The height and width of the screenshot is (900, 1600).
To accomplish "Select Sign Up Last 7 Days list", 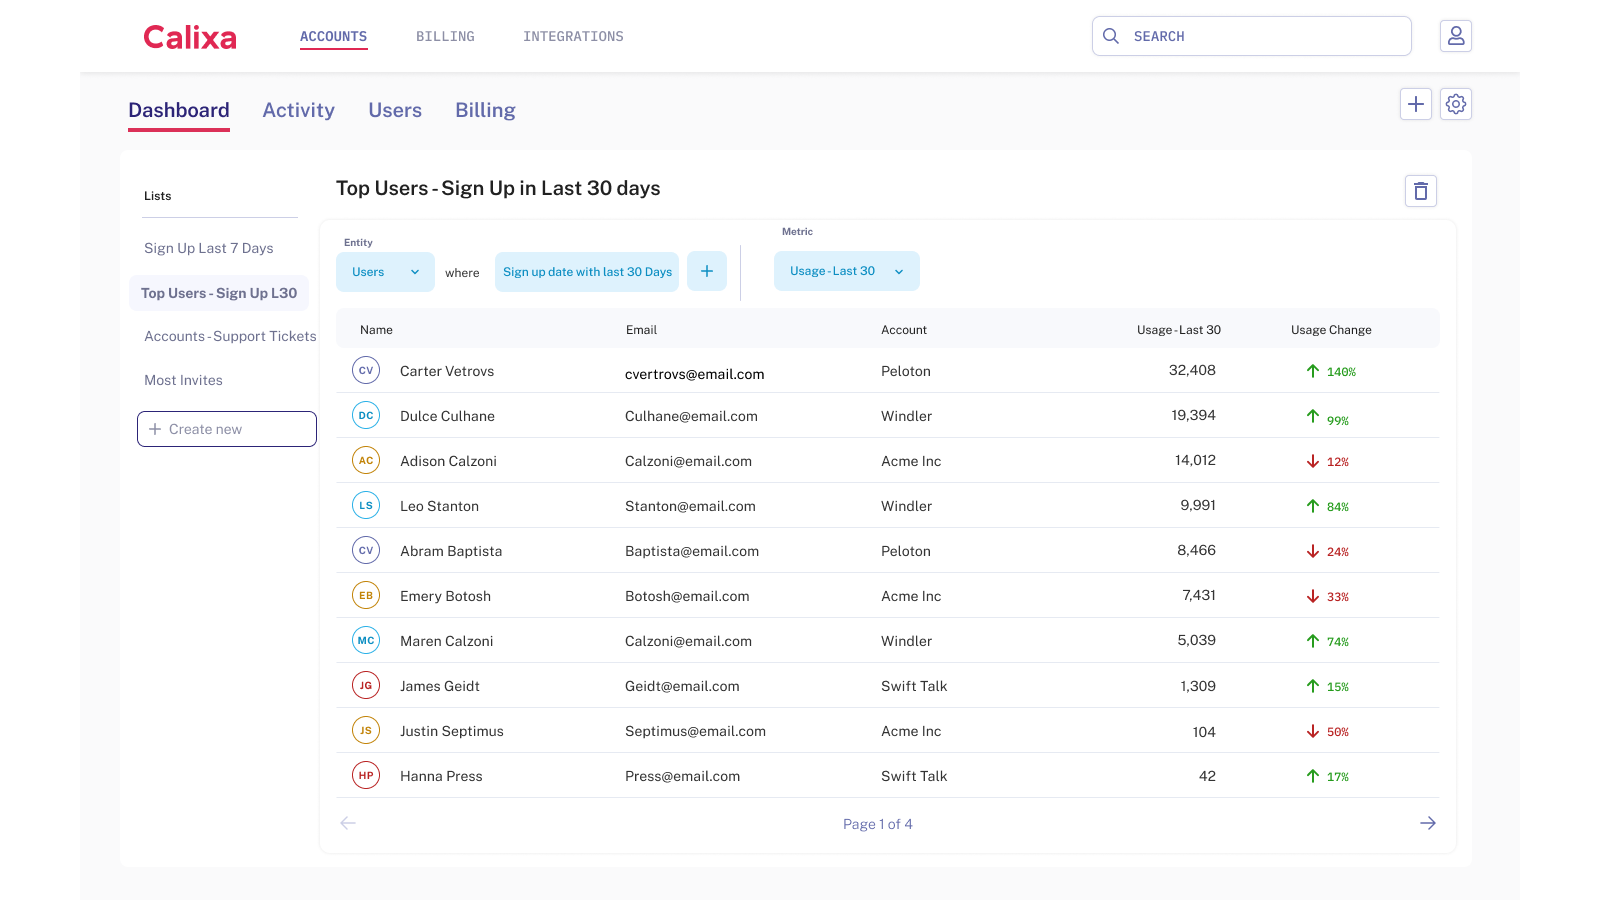I will click(209, 247).
